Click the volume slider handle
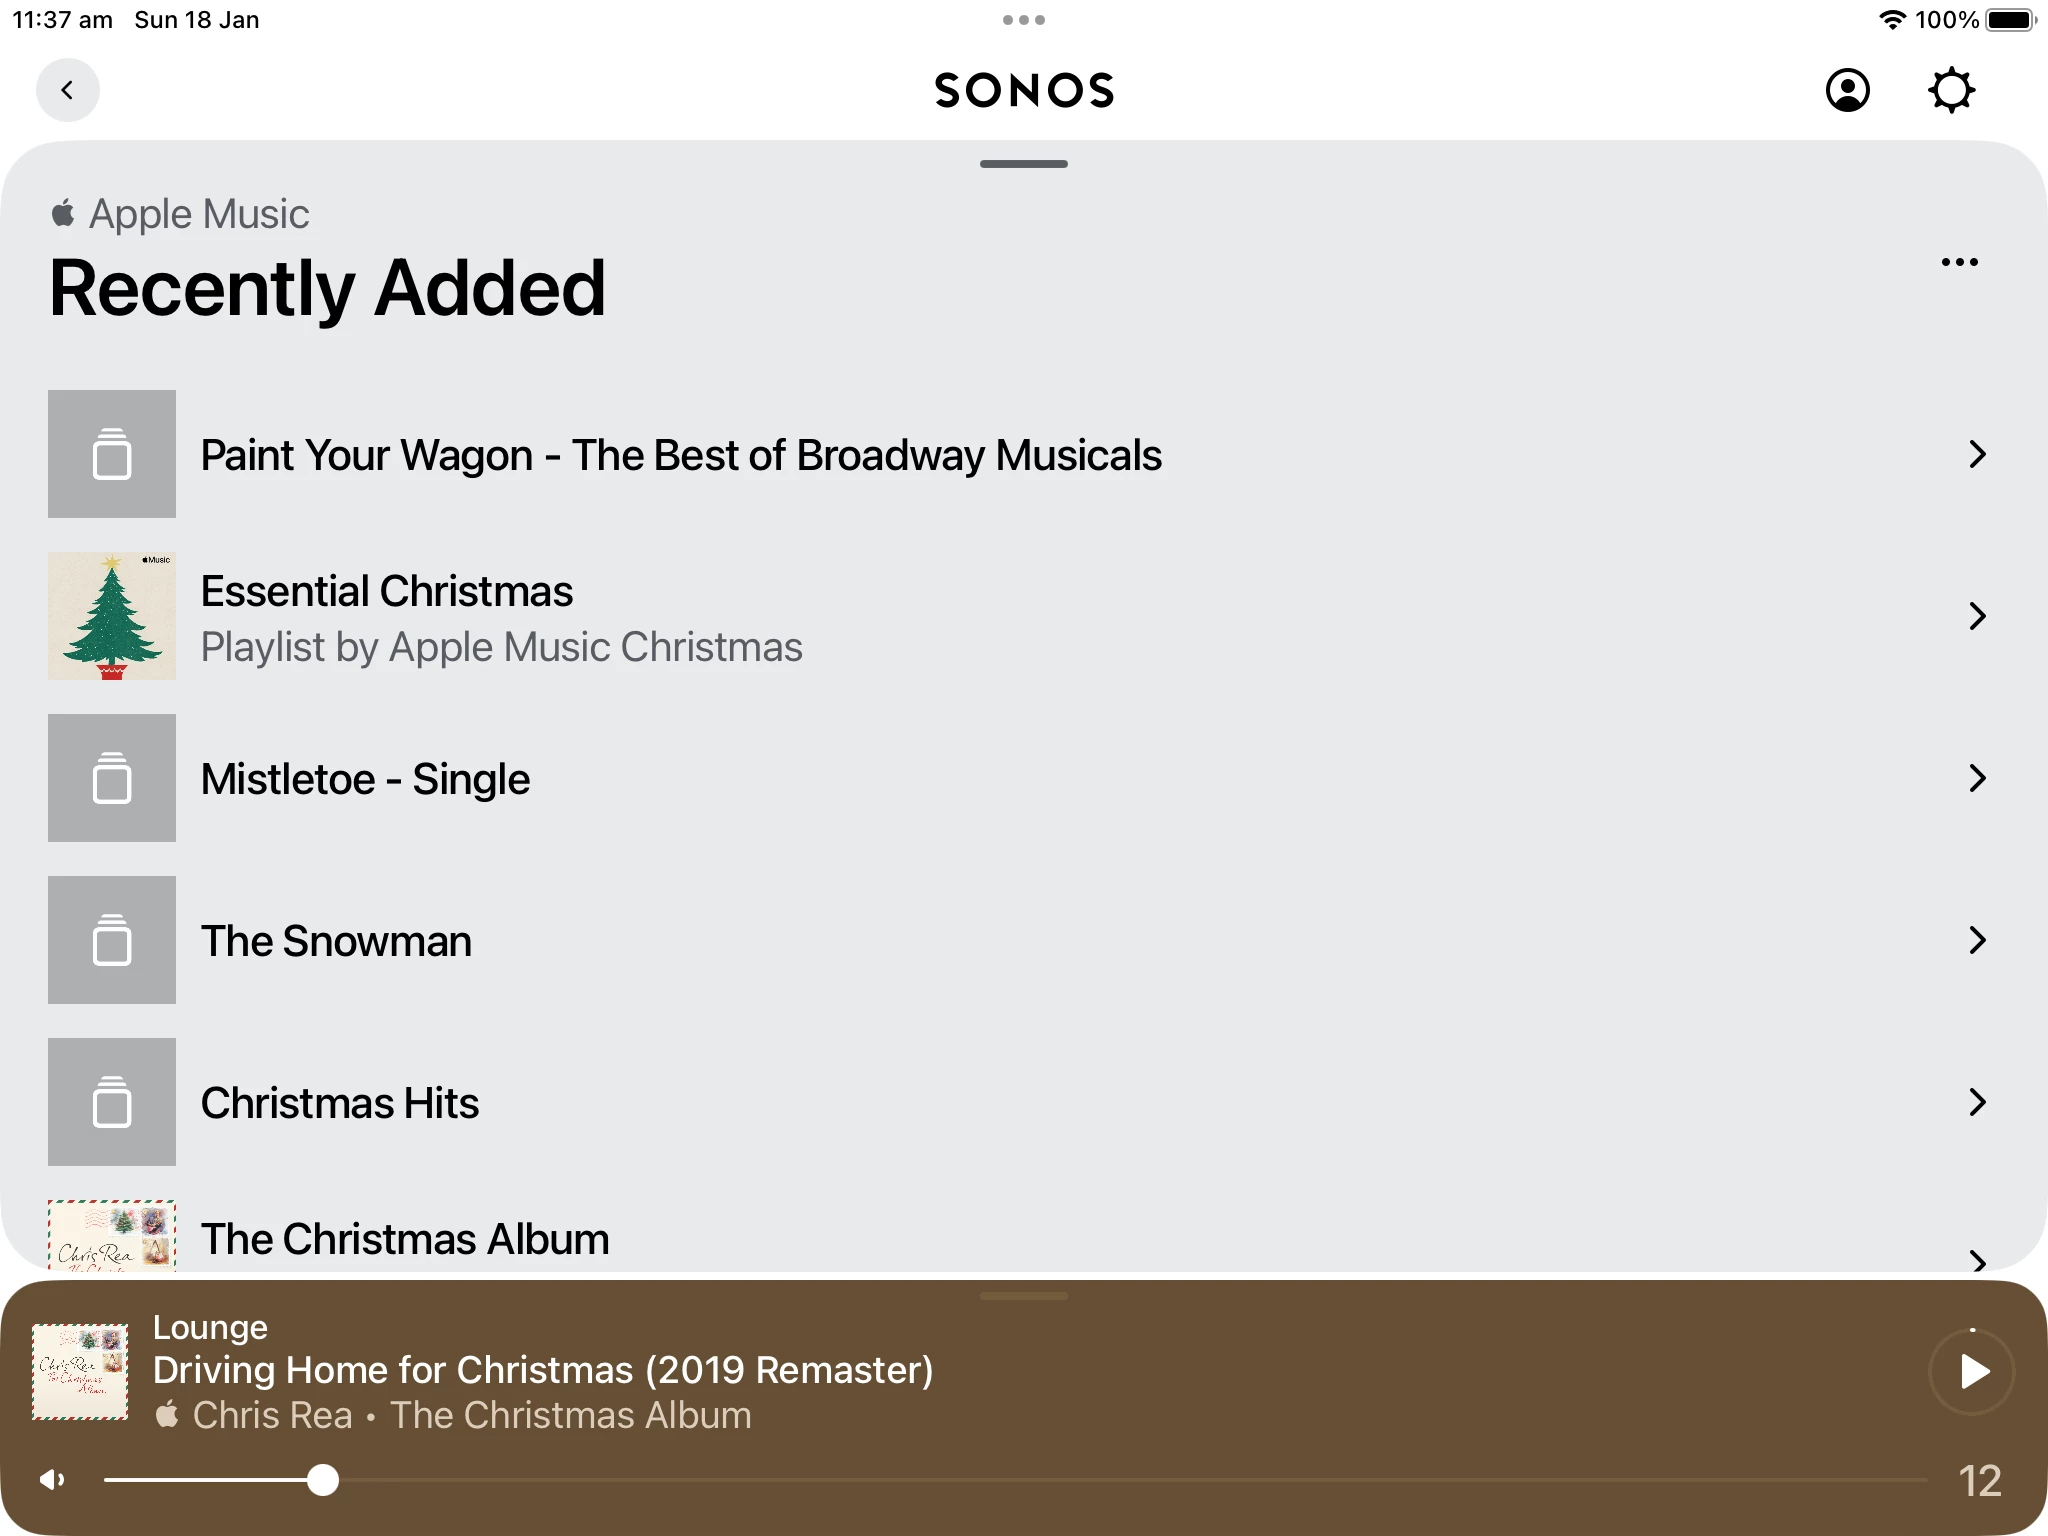Image resolution: width=2048 pixels, height=1536 pixels. point(323,1479)
